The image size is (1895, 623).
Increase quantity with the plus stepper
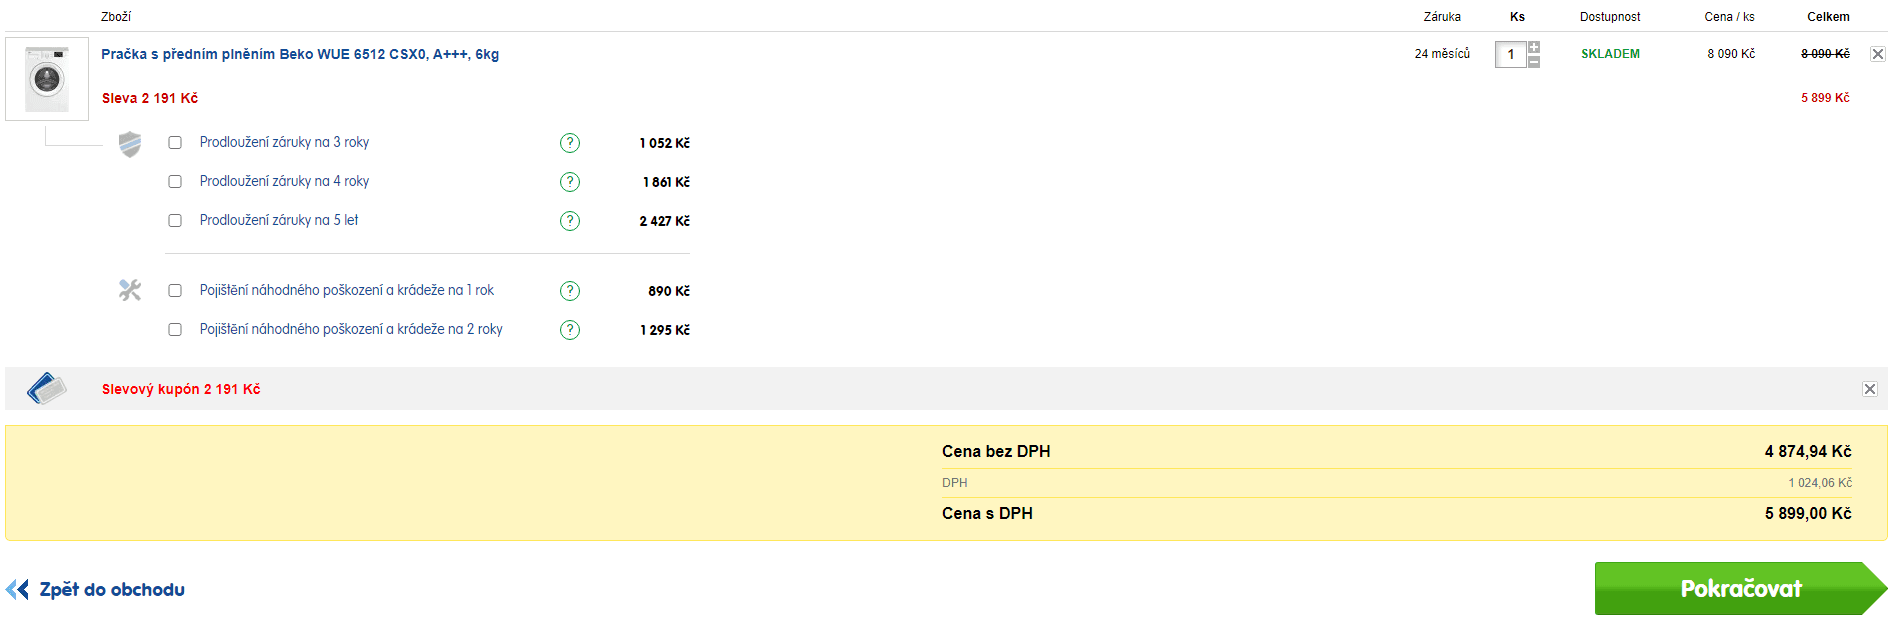tap(1534, 47)
